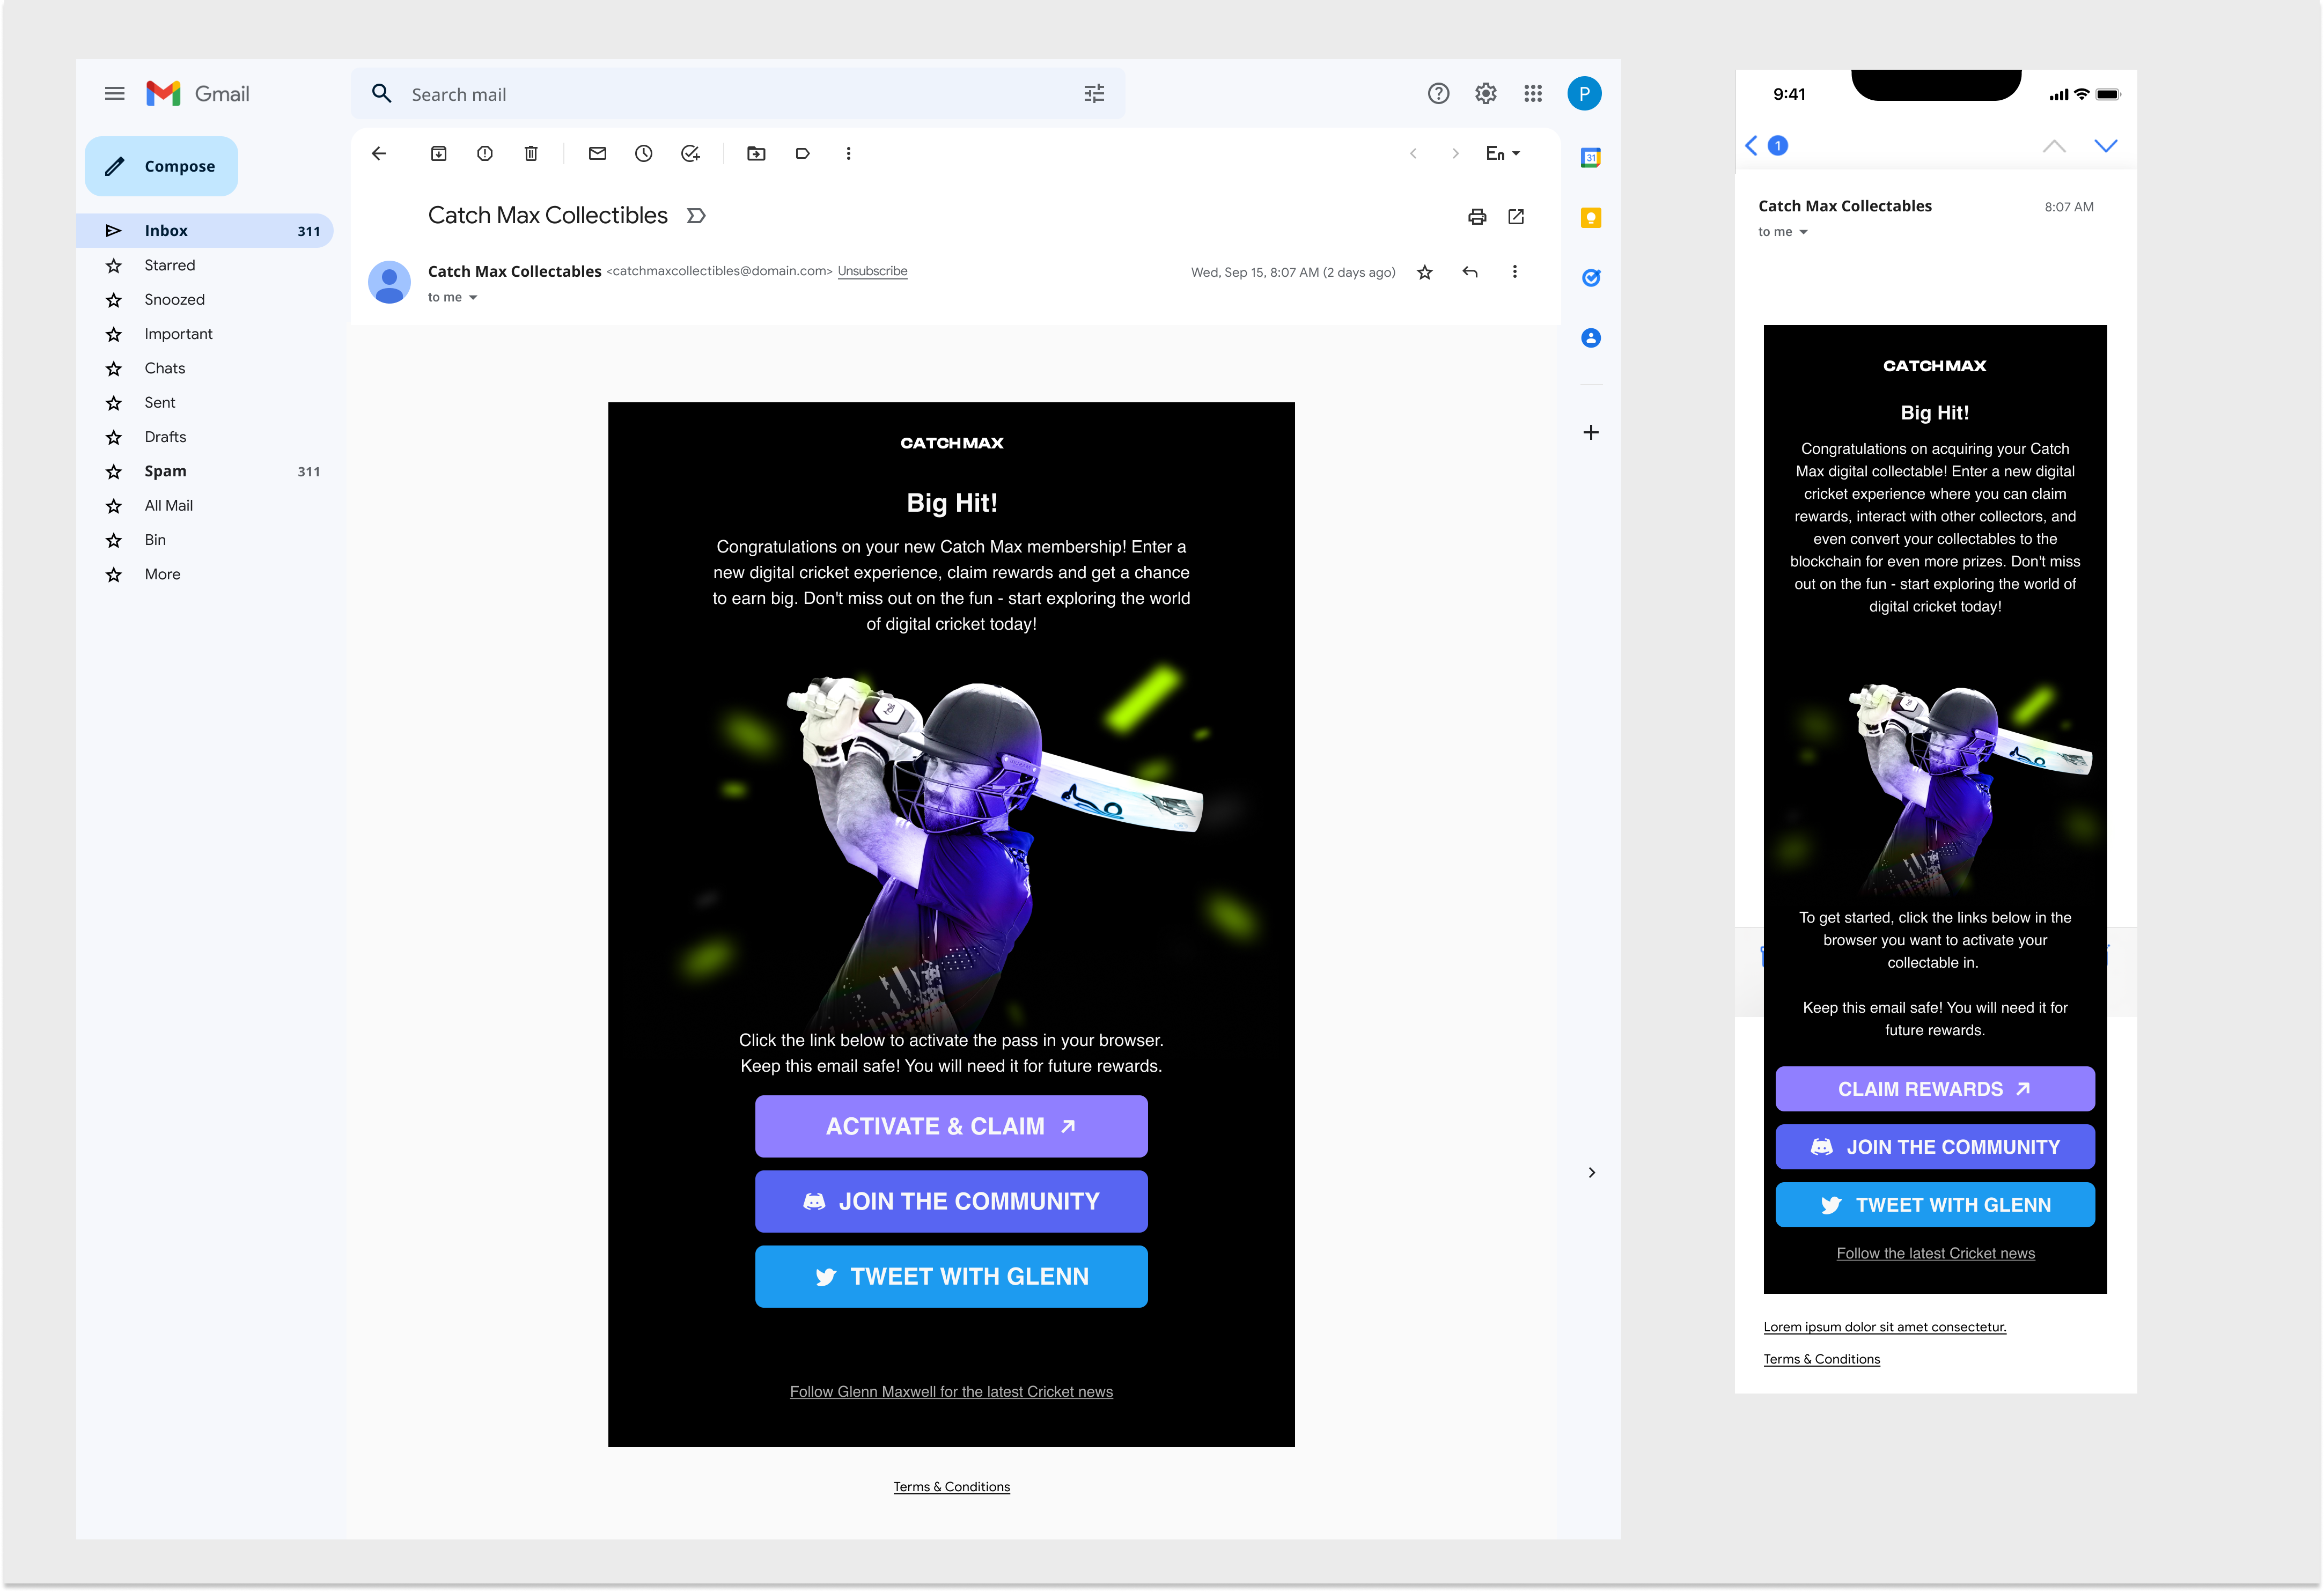Image resolution: width=2324 pixels, height=1592 pixels.
Task: Open search filter options icon
Action: point(1094,94)
